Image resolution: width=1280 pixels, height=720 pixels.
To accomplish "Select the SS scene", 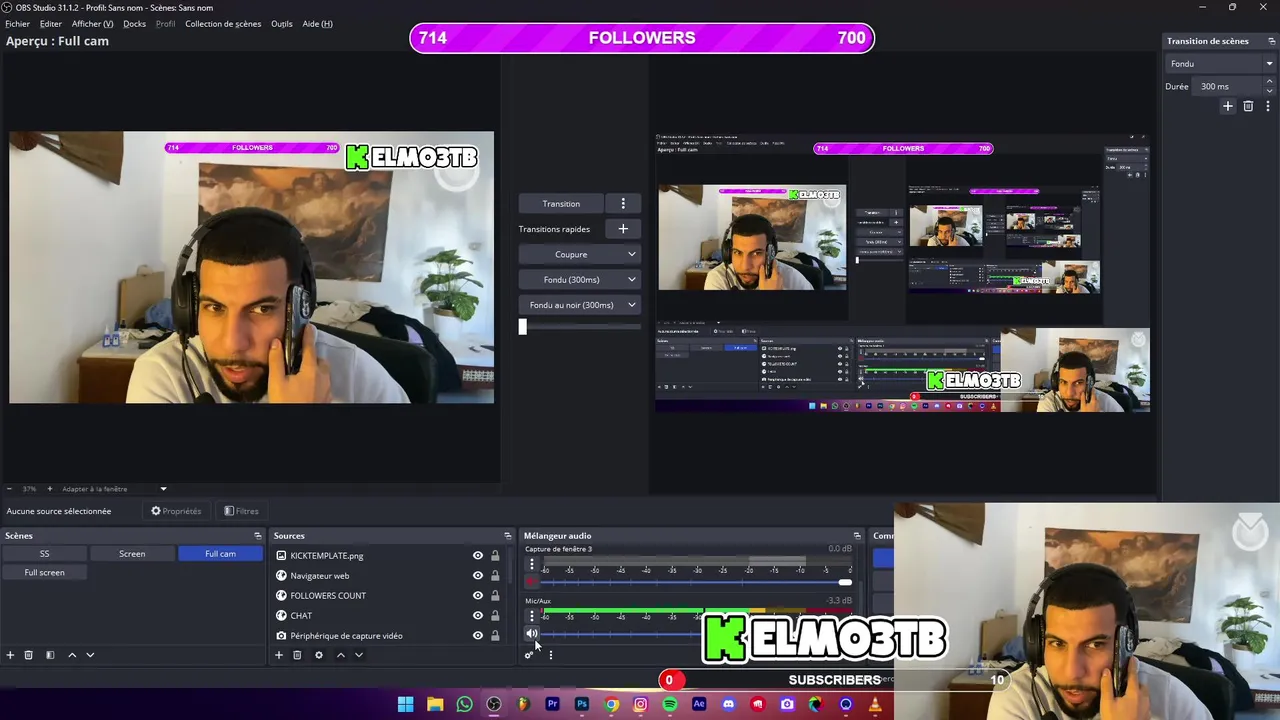I will [44, 554].
